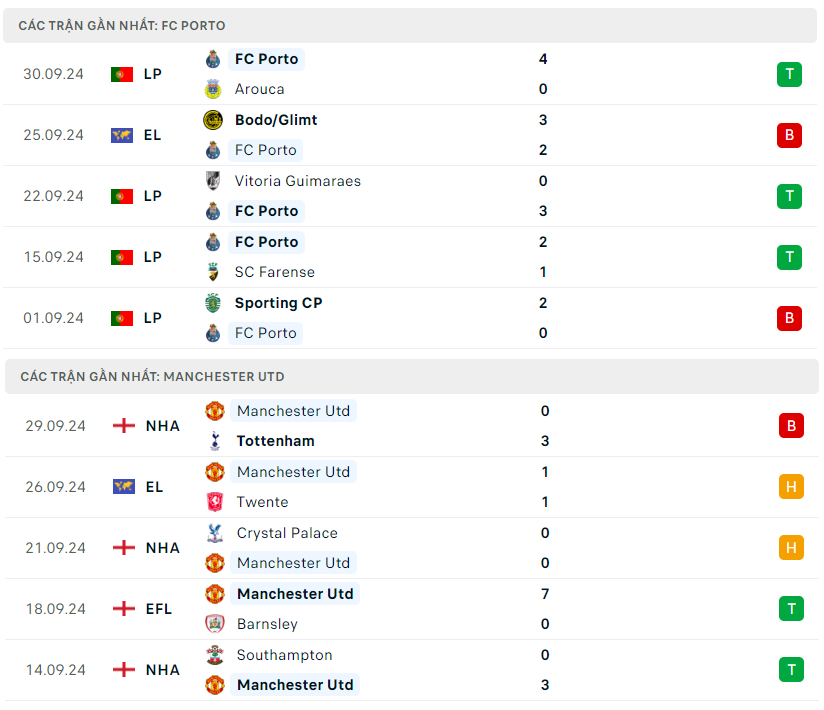The height and width of the screenshot is (710, 824).
Task: Click the Arouca club crest icon
Action: coord(212,89)
